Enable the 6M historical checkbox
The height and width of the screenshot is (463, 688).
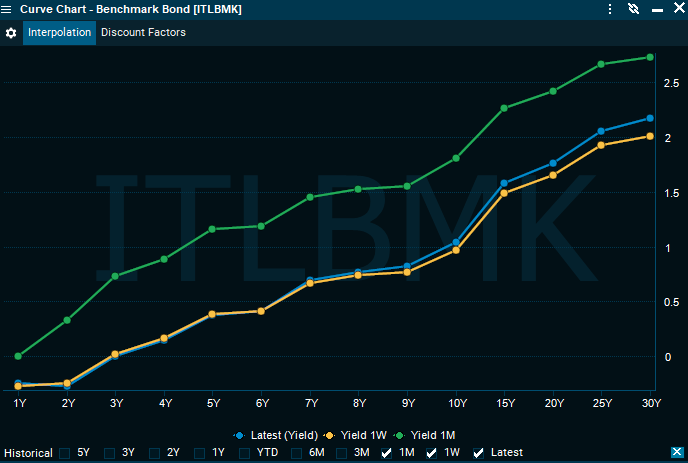[296, 453]
